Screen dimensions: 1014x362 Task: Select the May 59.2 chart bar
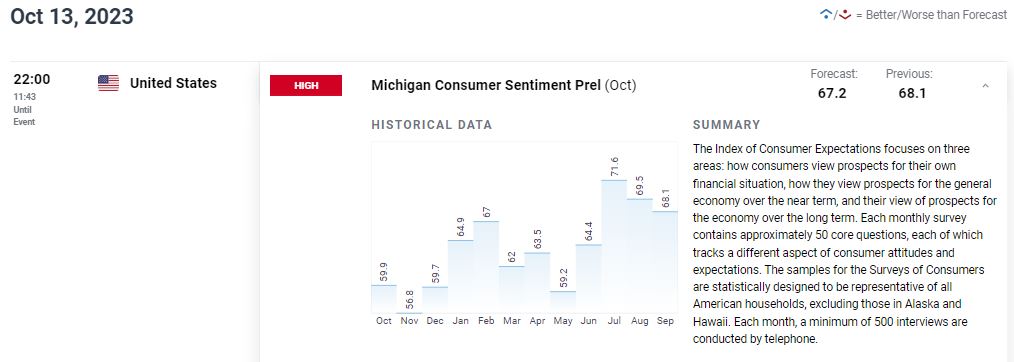pyautogui.click(x=563, y=302)
